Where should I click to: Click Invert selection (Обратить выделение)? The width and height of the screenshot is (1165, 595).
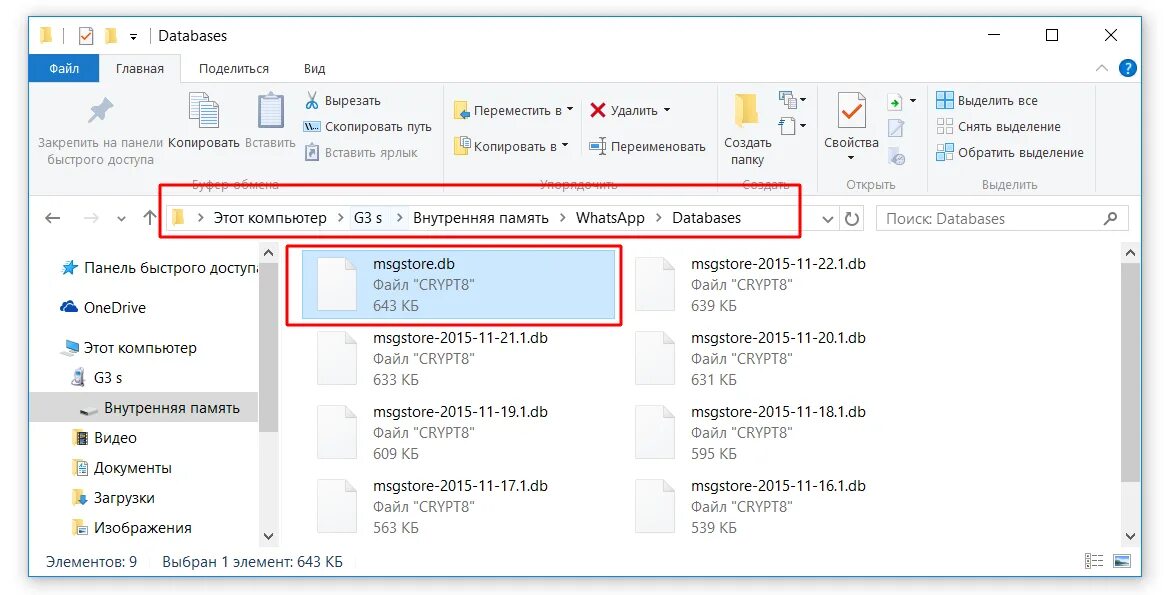click(1010, 153)
